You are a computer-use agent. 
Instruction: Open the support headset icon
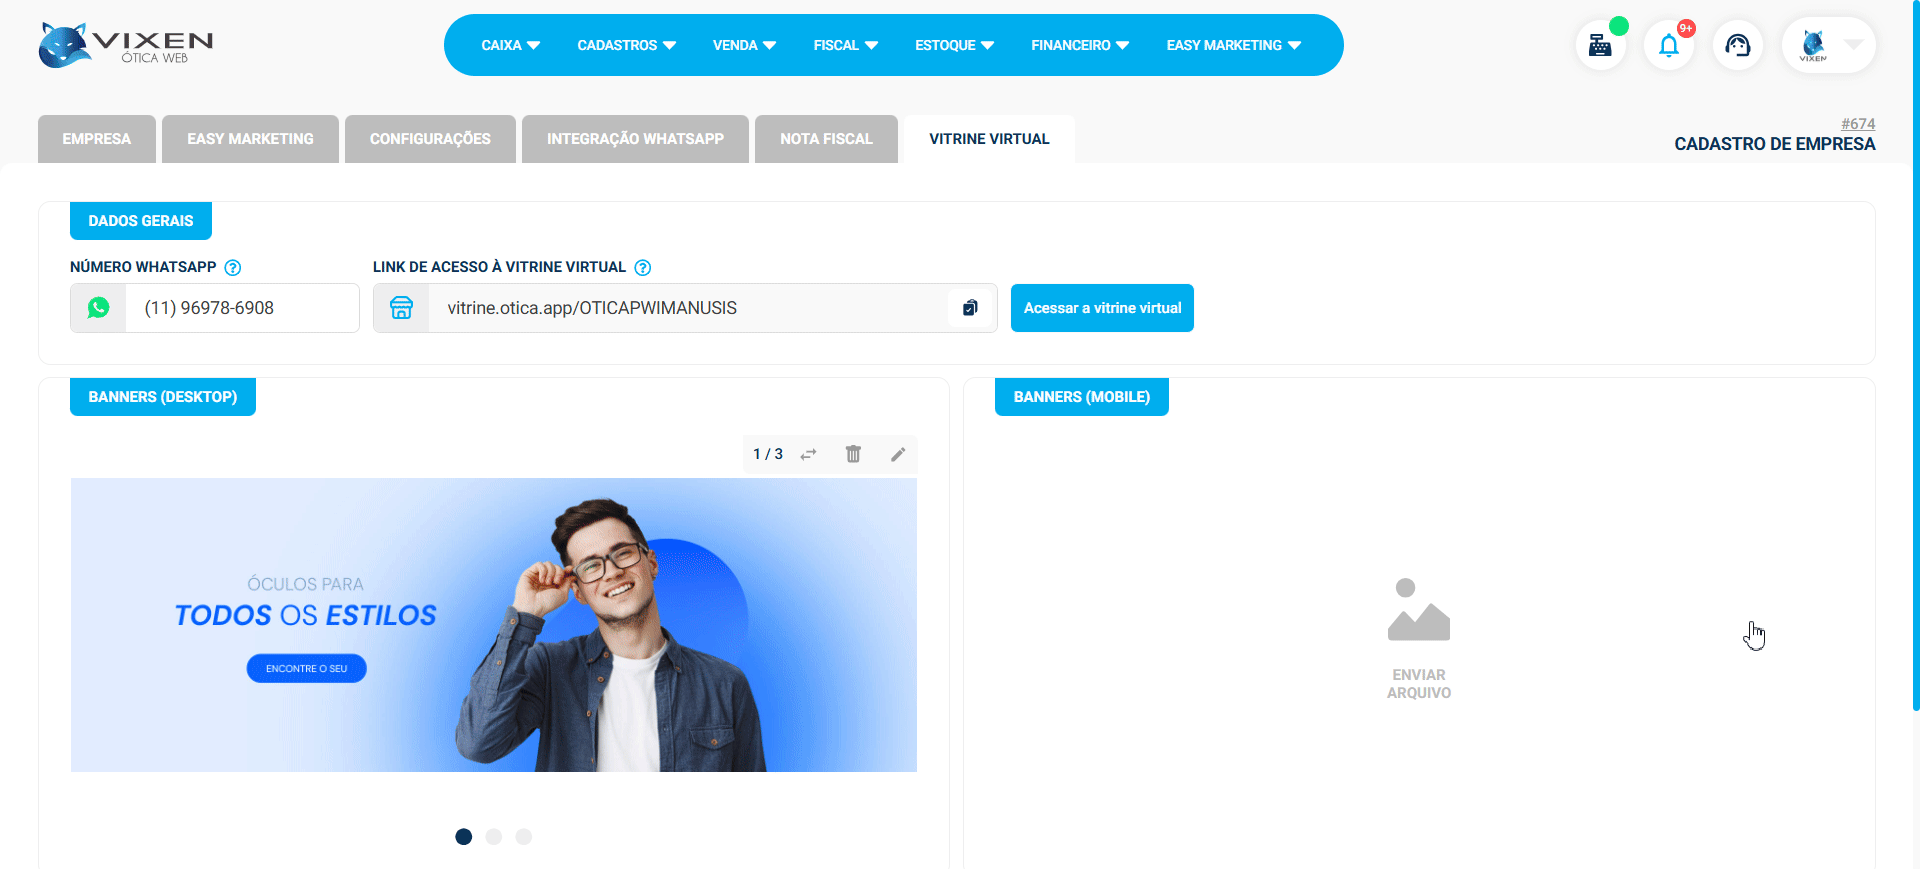1737,46
